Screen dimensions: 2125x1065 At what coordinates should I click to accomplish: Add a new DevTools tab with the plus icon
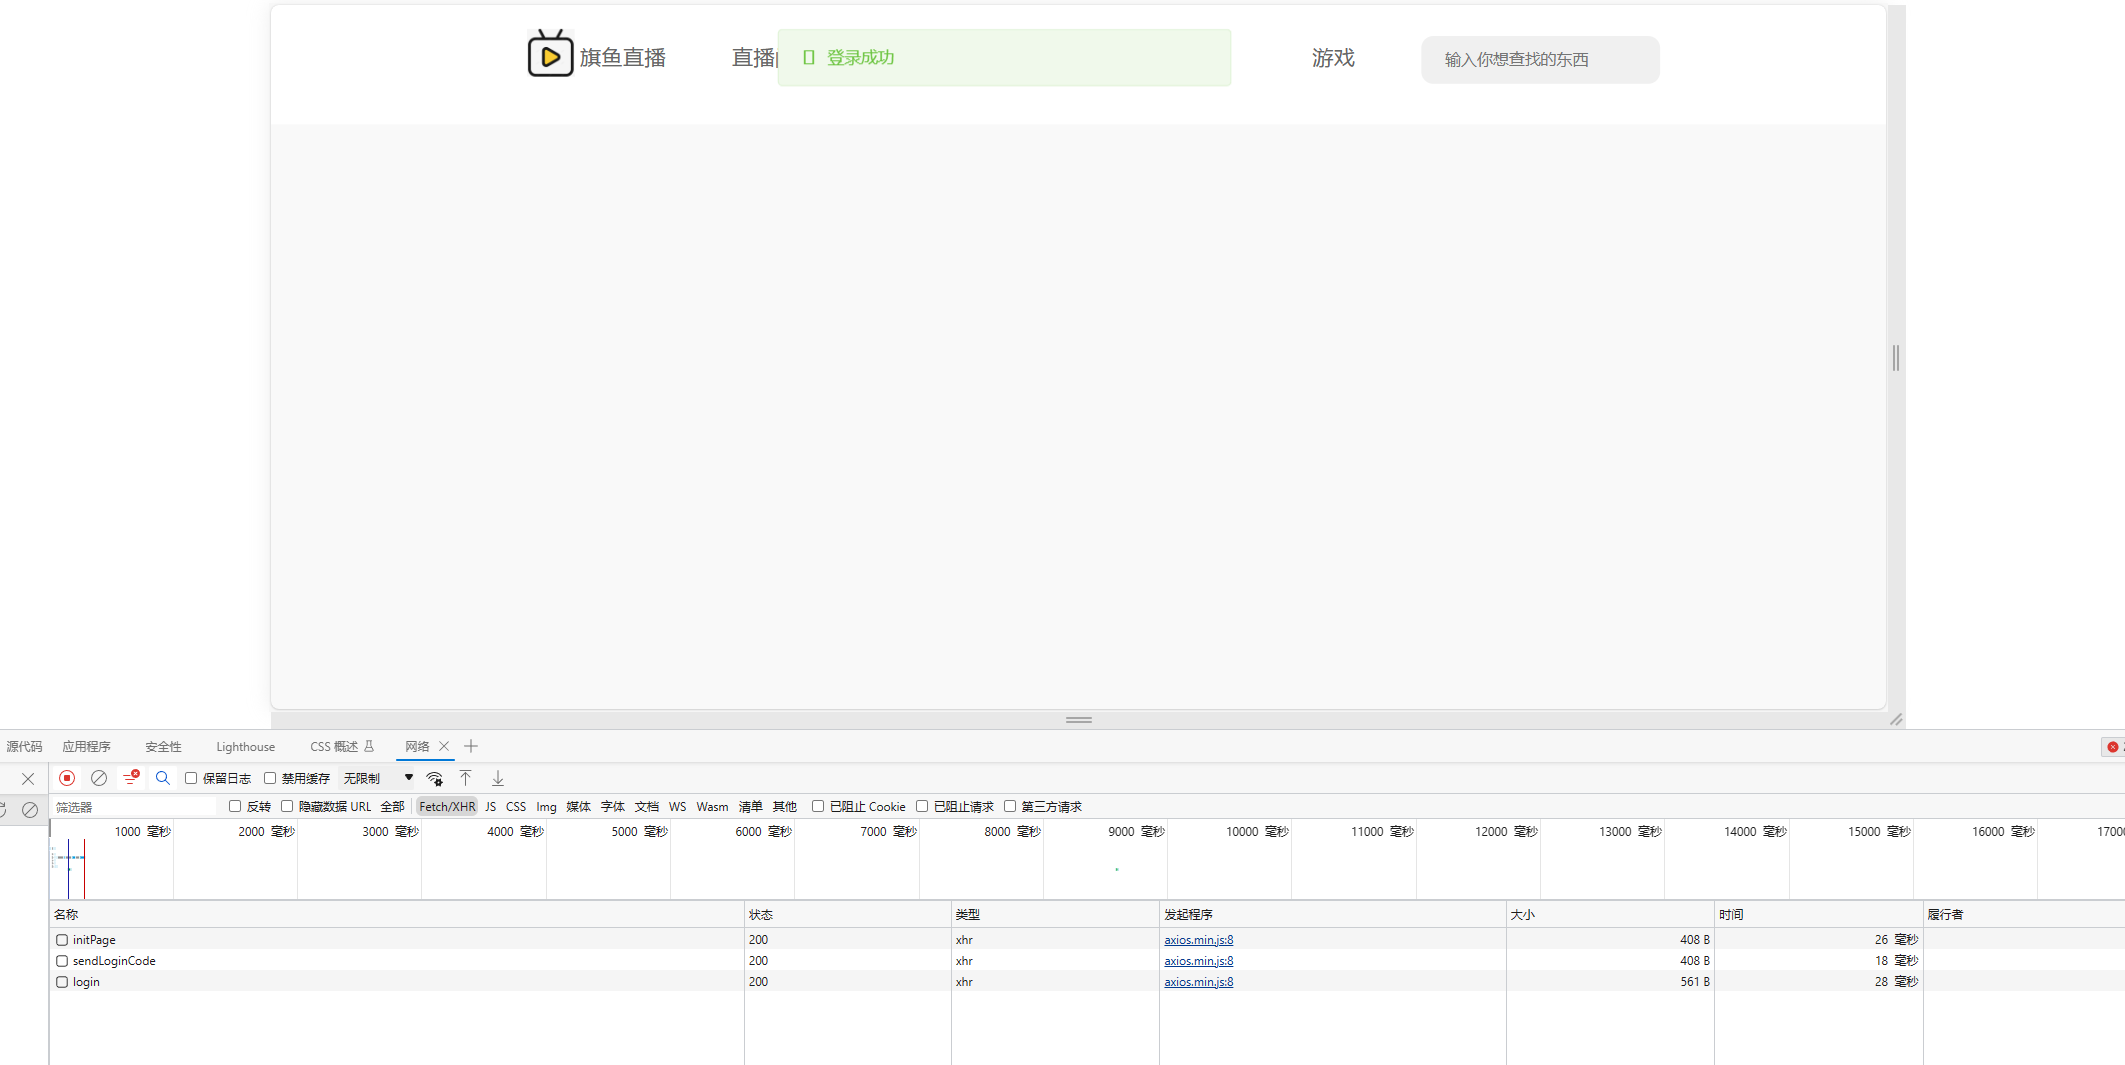471,746
